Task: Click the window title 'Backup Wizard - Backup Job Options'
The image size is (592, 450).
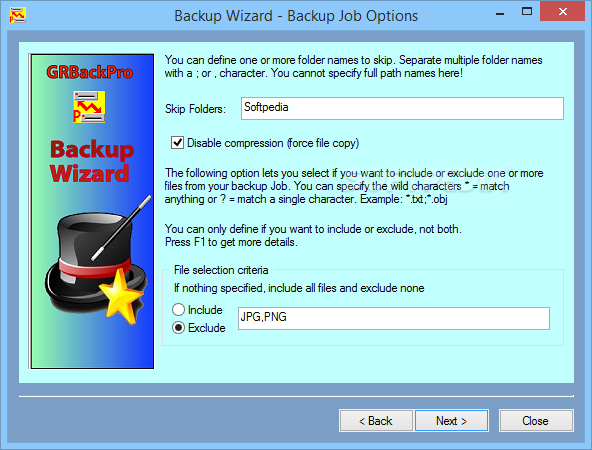Action: tap(296, 16)
